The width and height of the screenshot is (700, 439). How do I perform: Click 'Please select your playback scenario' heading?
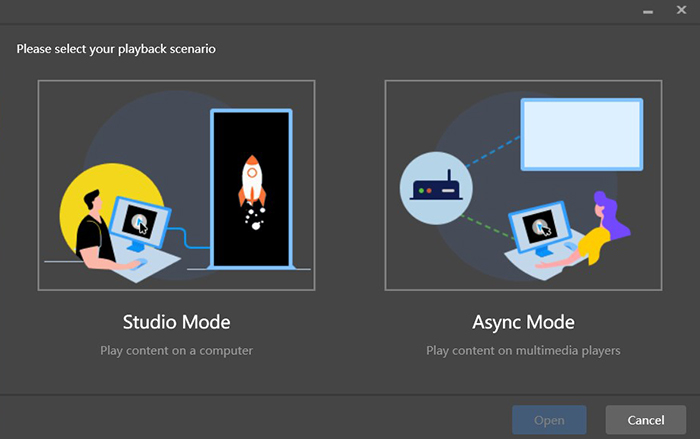116,49
